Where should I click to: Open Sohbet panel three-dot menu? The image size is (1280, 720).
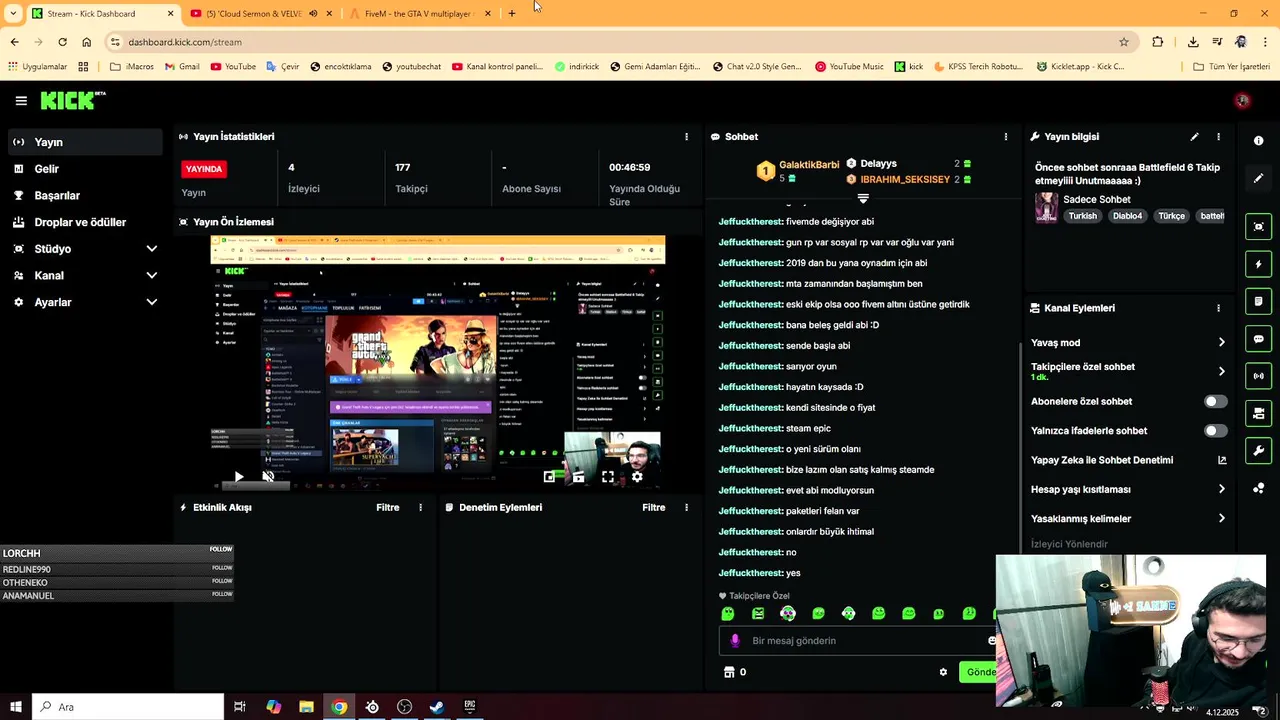(1006, 137)
